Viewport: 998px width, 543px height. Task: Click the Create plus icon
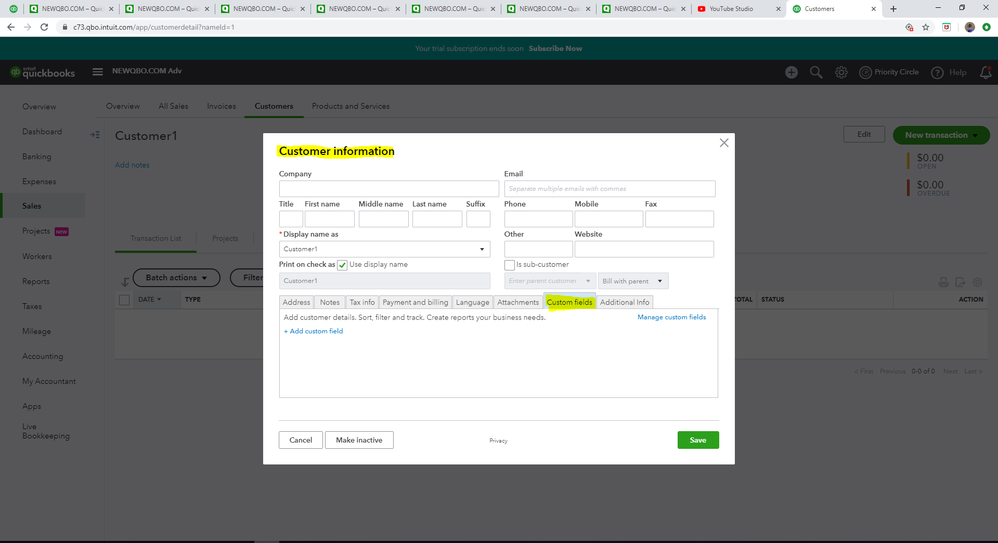pyautogui.click(x=791, y=73)
